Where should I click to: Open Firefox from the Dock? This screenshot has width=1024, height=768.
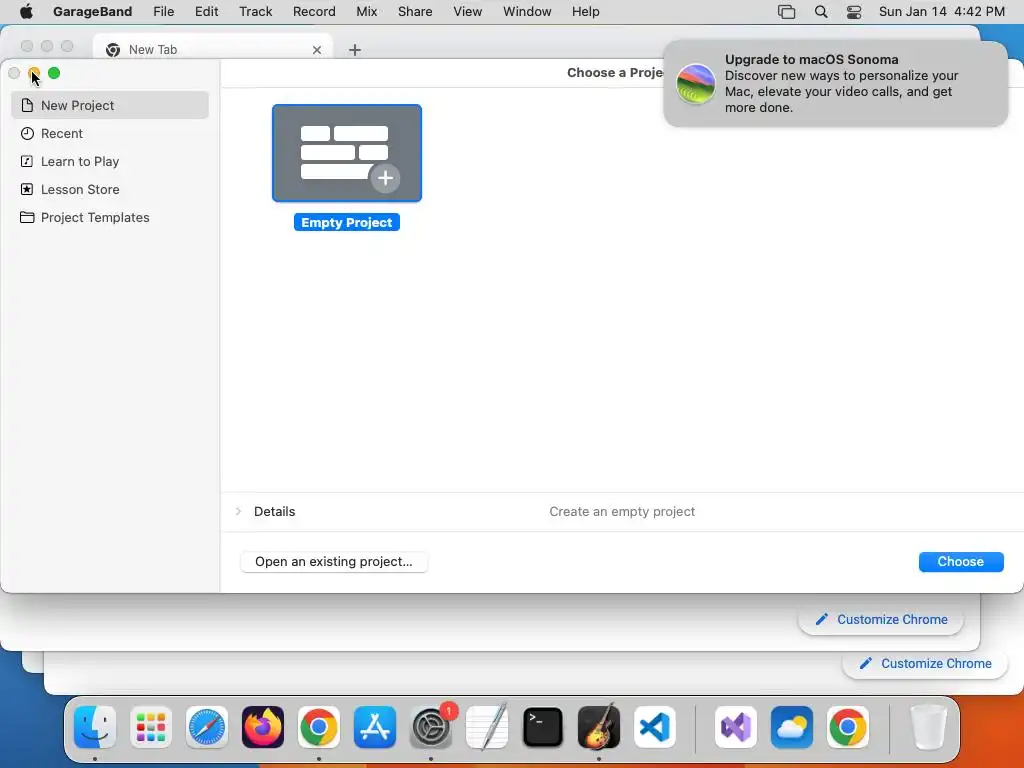coord(263,727)
